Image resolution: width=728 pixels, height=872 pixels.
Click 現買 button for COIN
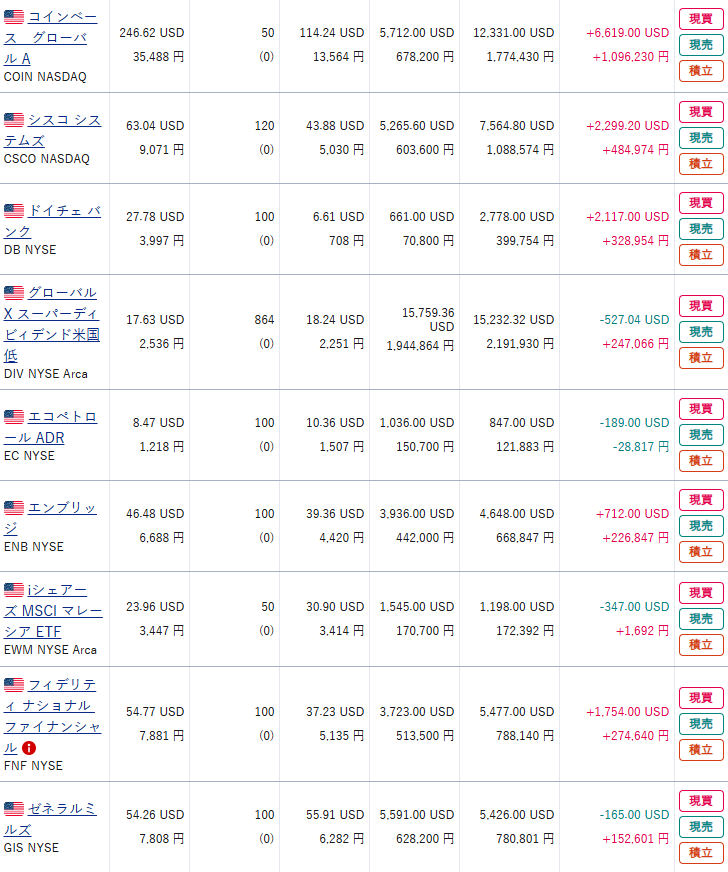(x=701, y=19)
